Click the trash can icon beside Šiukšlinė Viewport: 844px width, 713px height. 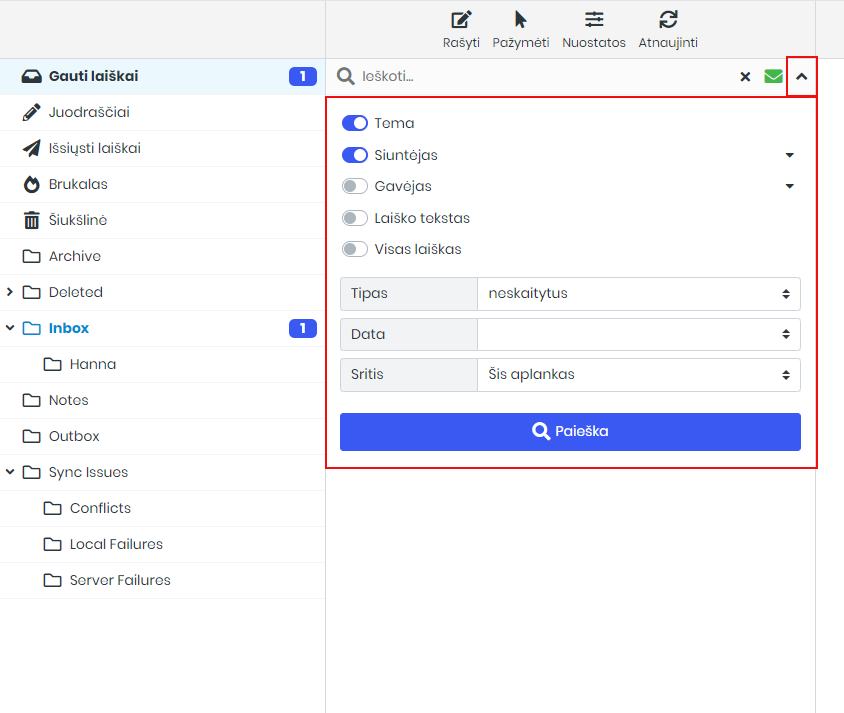[31, 221]
